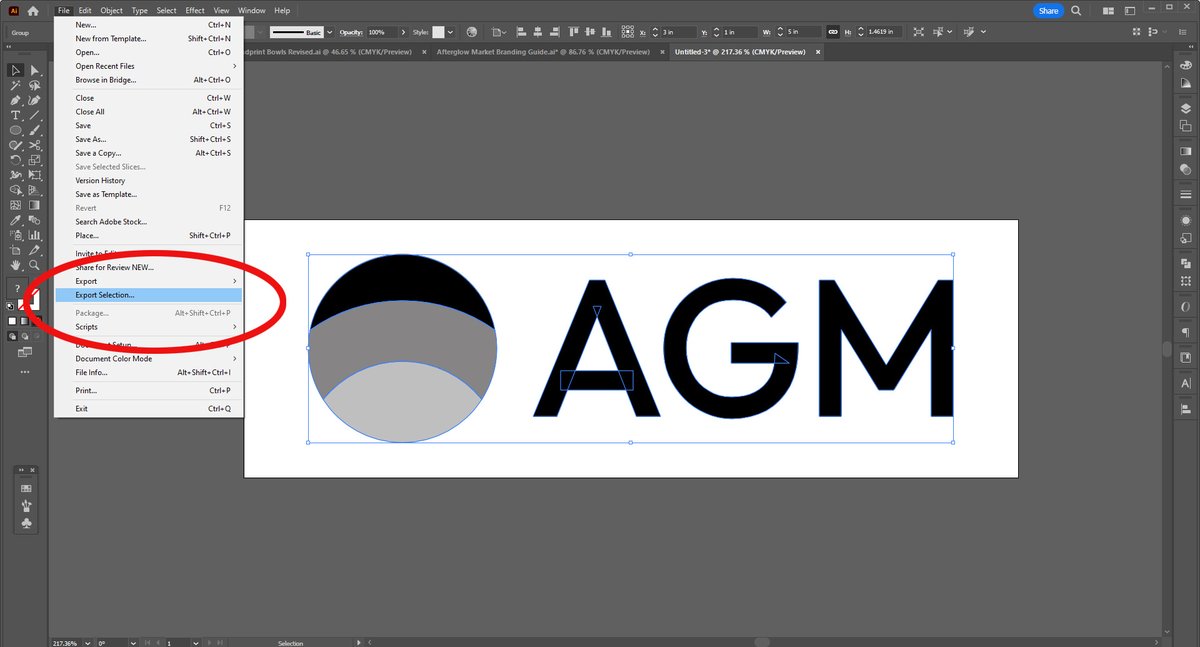Screen dimensions: 1200x647
Task: Select the Magic Wand tool
Action: point(16,85)
